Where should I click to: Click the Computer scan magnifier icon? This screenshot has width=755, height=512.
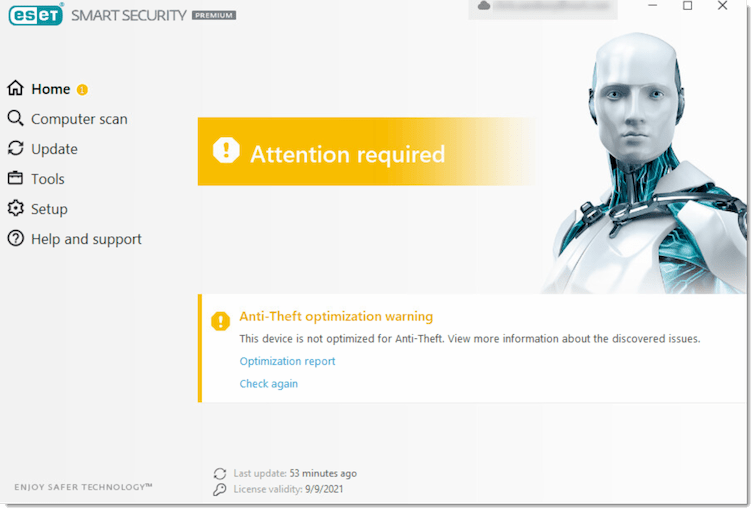(15, 118)
